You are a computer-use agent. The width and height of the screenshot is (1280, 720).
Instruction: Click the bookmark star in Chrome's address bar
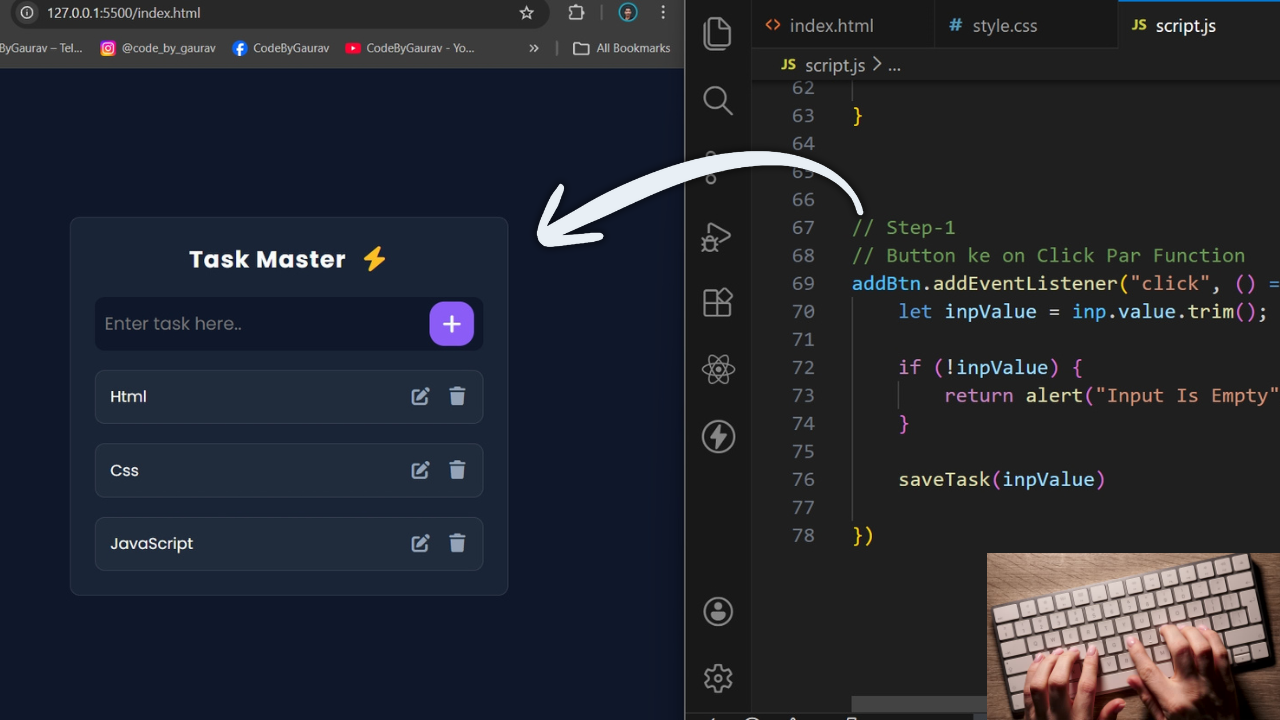526,13
